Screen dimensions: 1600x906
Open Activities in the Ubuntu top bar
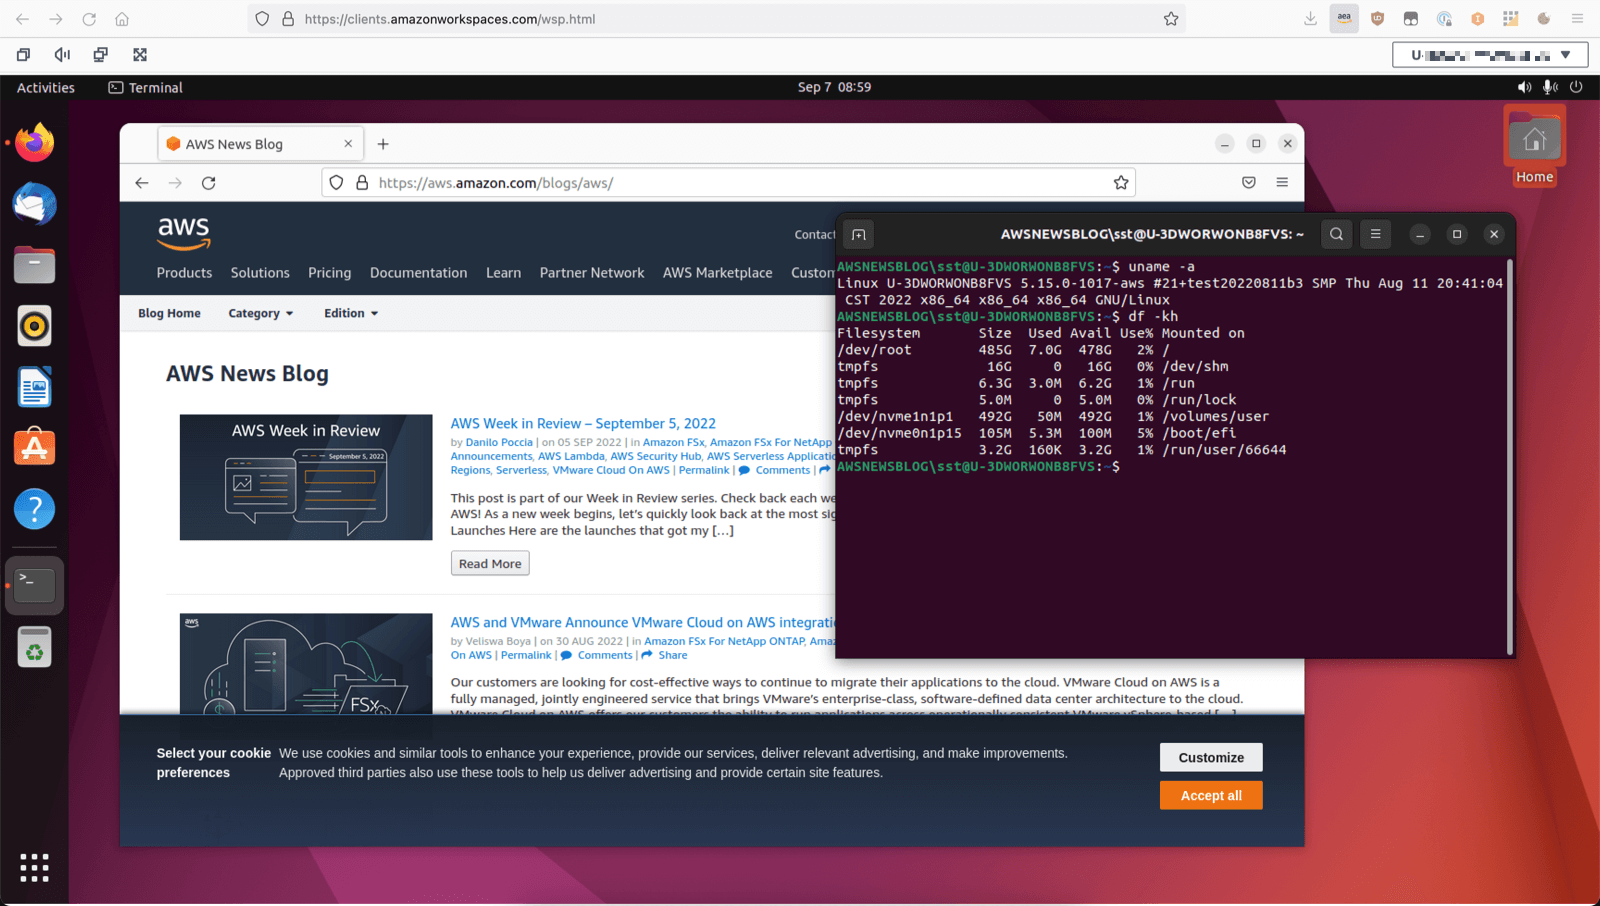tap(44, 87)
